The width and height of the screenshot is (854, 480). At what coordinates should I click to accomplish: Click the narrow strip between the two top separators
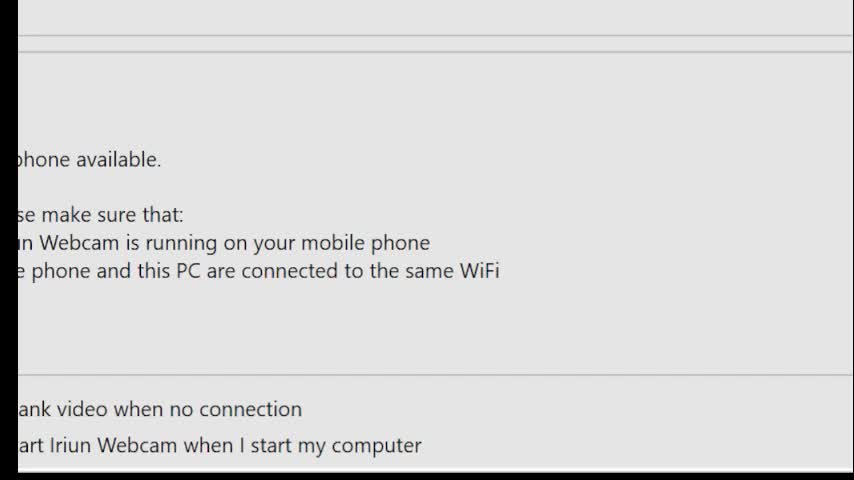coord(436,44)
